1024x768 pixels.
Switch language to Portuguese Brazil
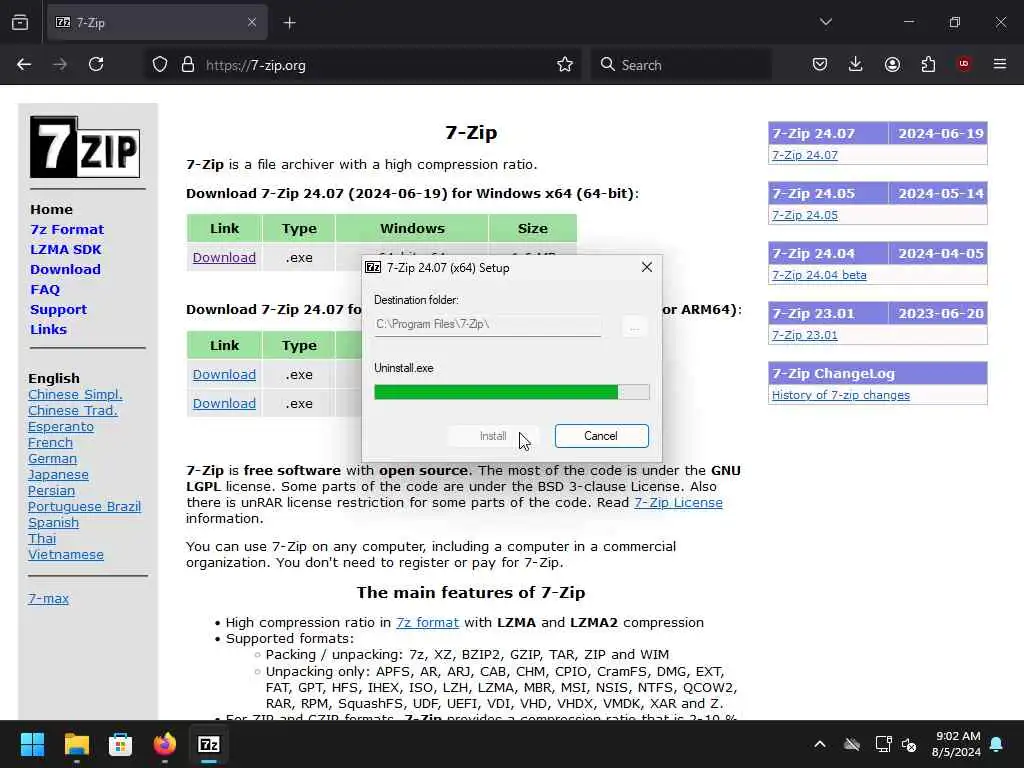84,507
